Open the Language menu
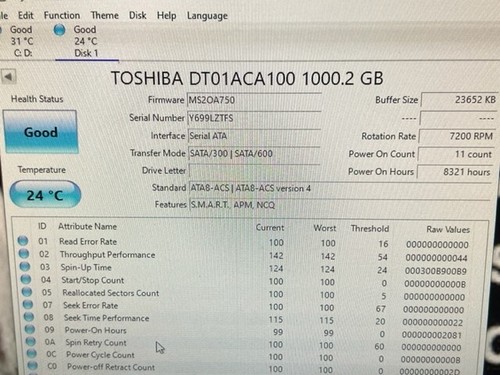This screenshot has width=500, height=375. point(207,16)
